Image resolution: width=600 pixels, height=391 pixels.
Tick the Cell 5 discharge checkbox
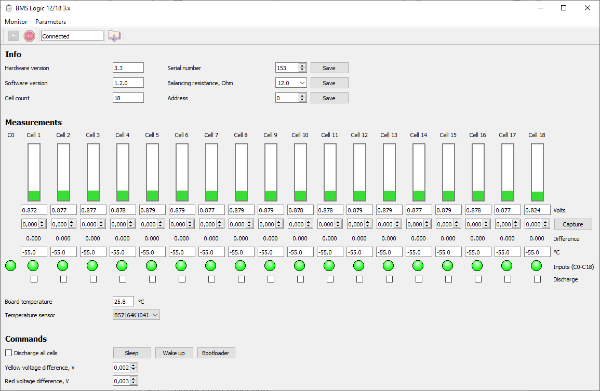click(x=152, y=279)
